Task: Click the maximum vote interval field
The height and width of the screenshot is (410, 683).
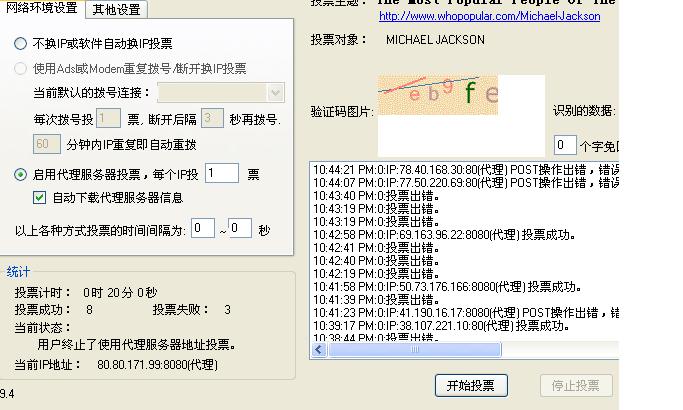Action: tap(239, 229)
